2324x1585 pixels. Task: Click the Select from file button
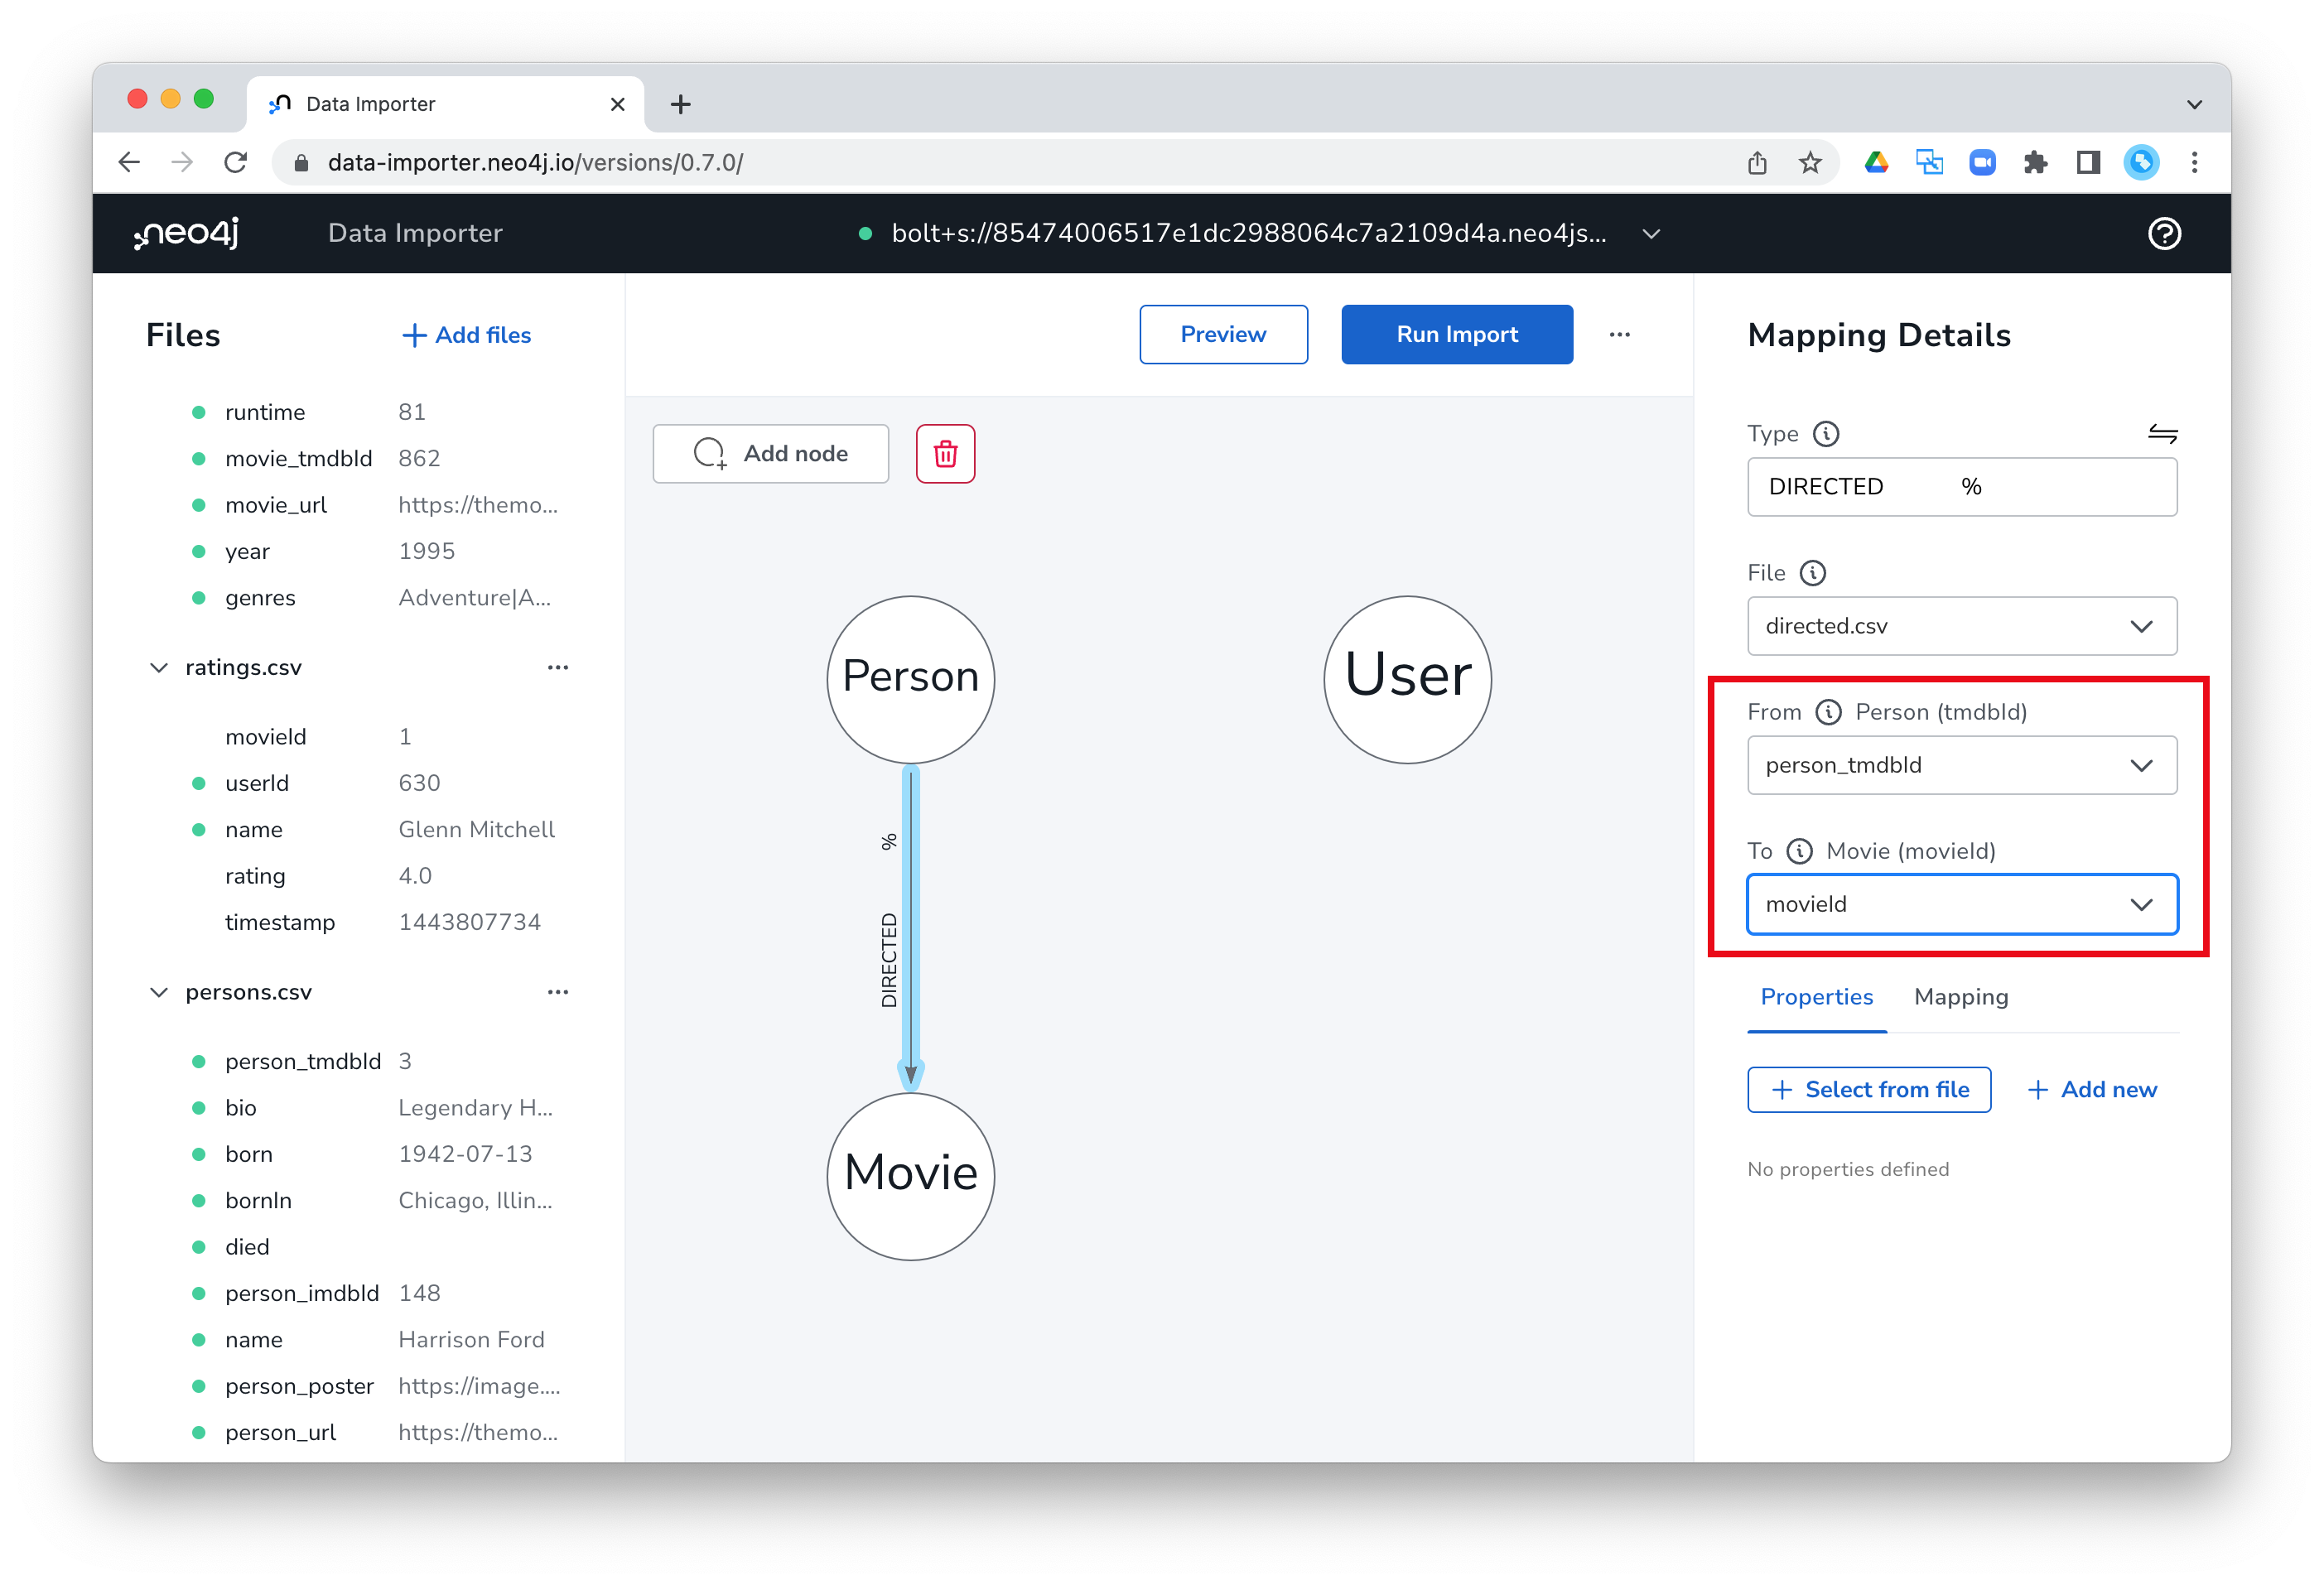tap(1867, 1087)
